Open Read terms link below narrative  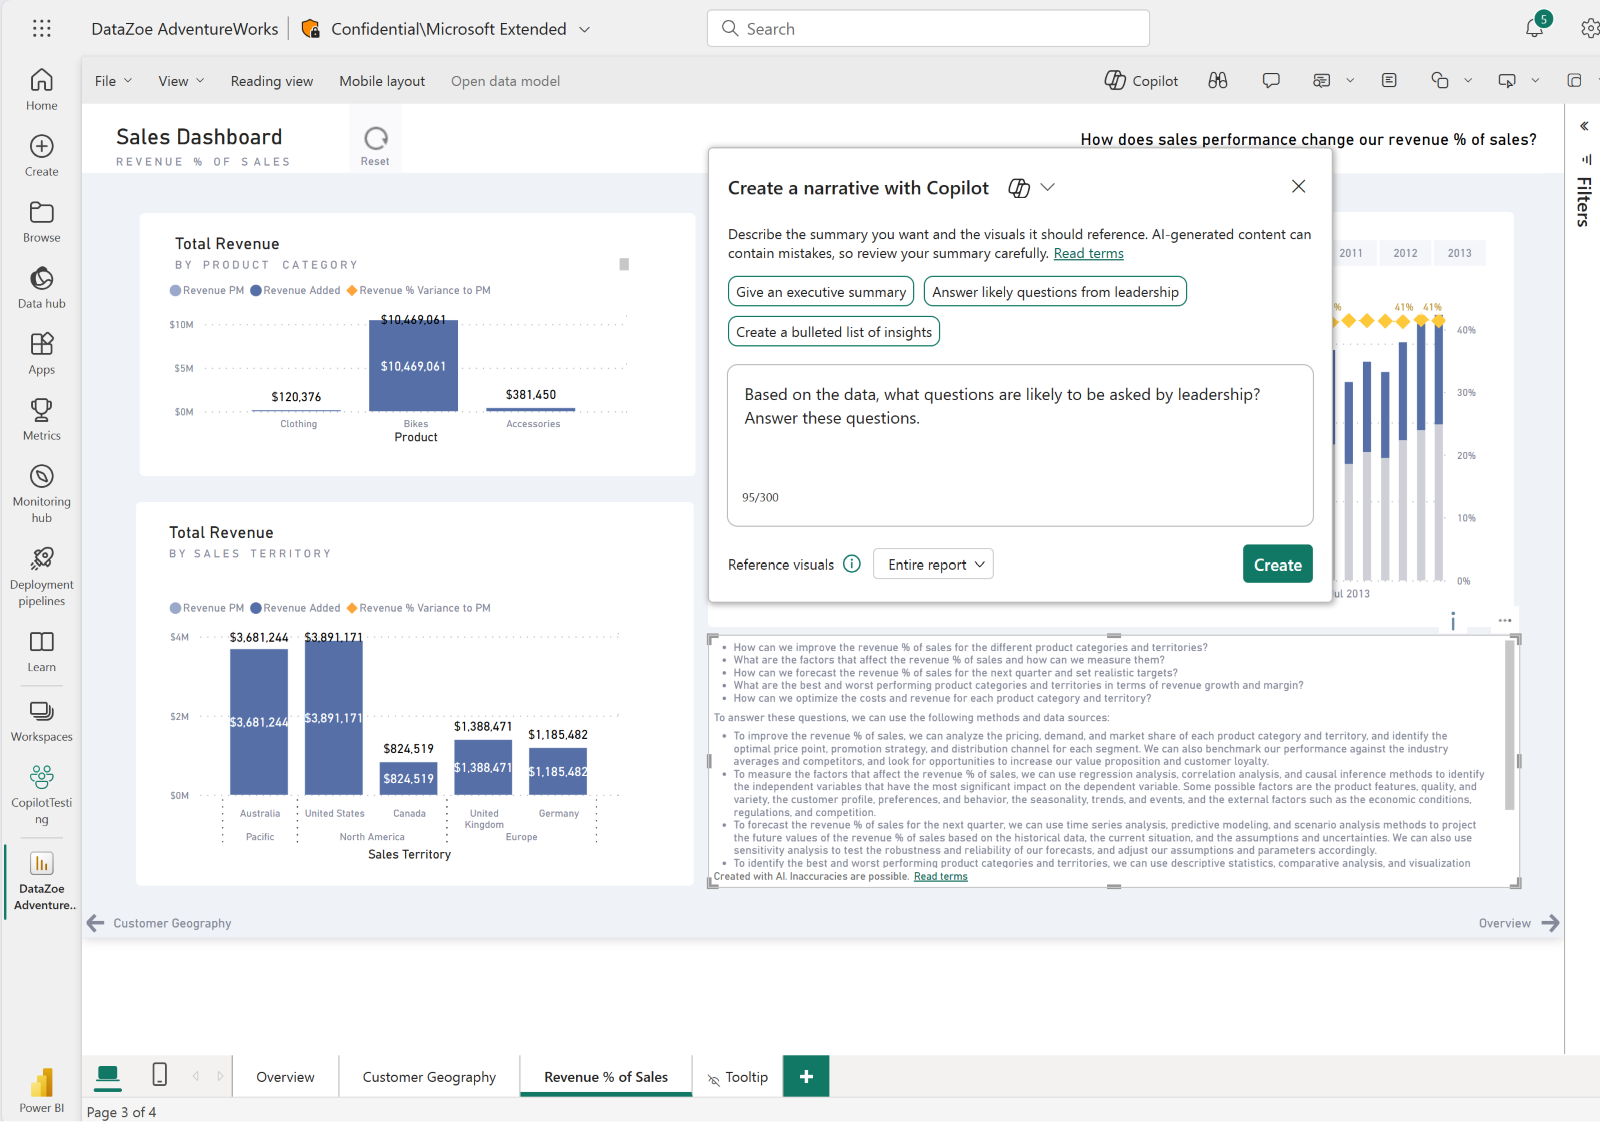coord(940,876)
